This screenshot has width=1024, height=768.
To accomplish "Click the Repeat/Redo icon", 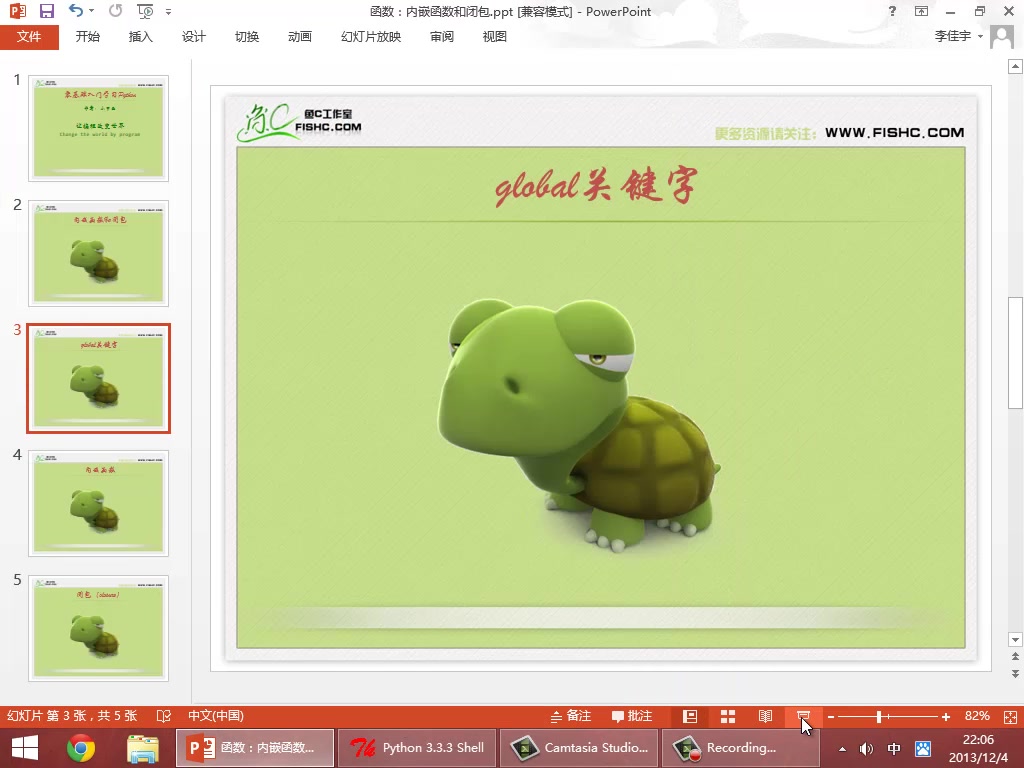I will 116,11.
